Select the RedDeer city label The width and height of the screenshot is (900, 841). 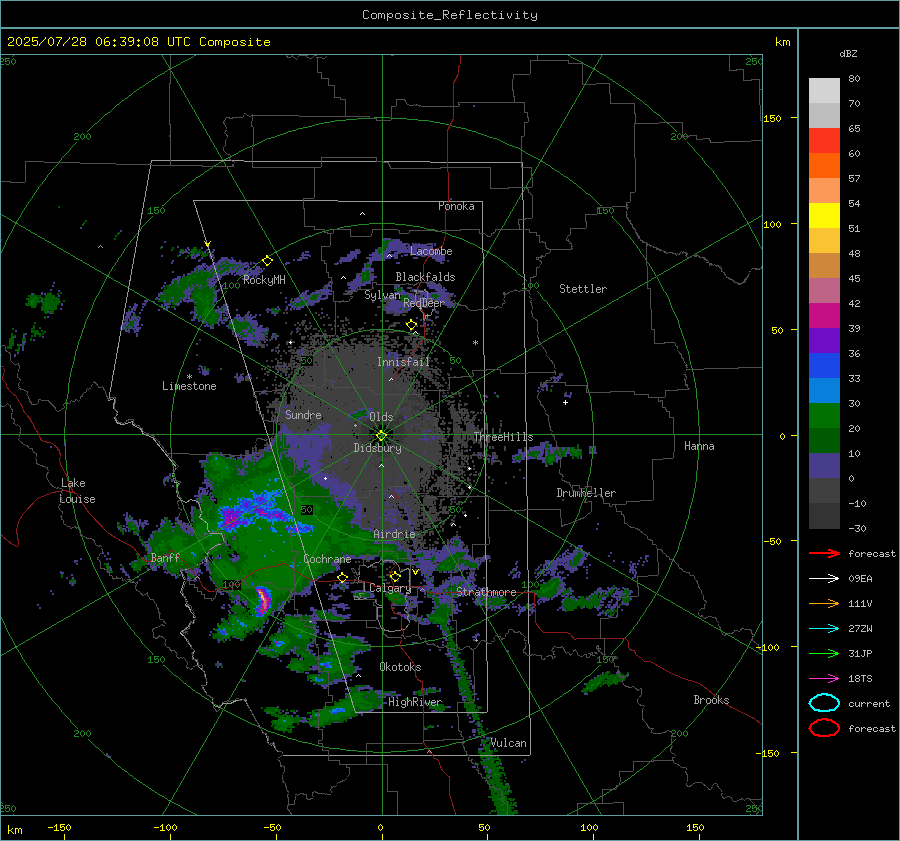pyautogui.click(x=424, y=303)
